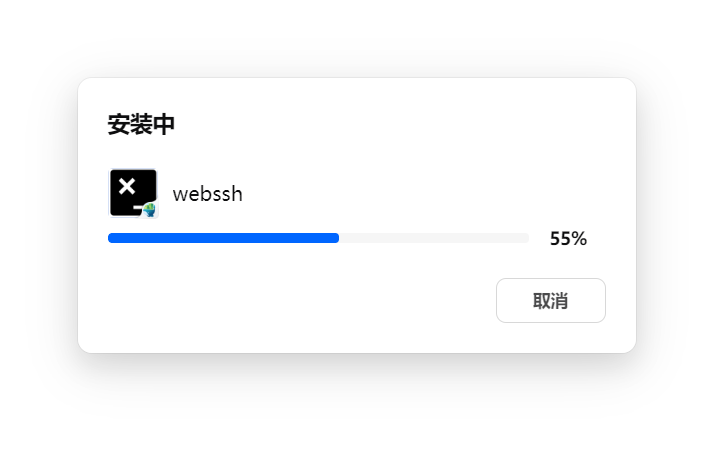The width and height of the screenshot is (709, 476).
Task: Click the webssh app name label
Action: tap(207, 194)
